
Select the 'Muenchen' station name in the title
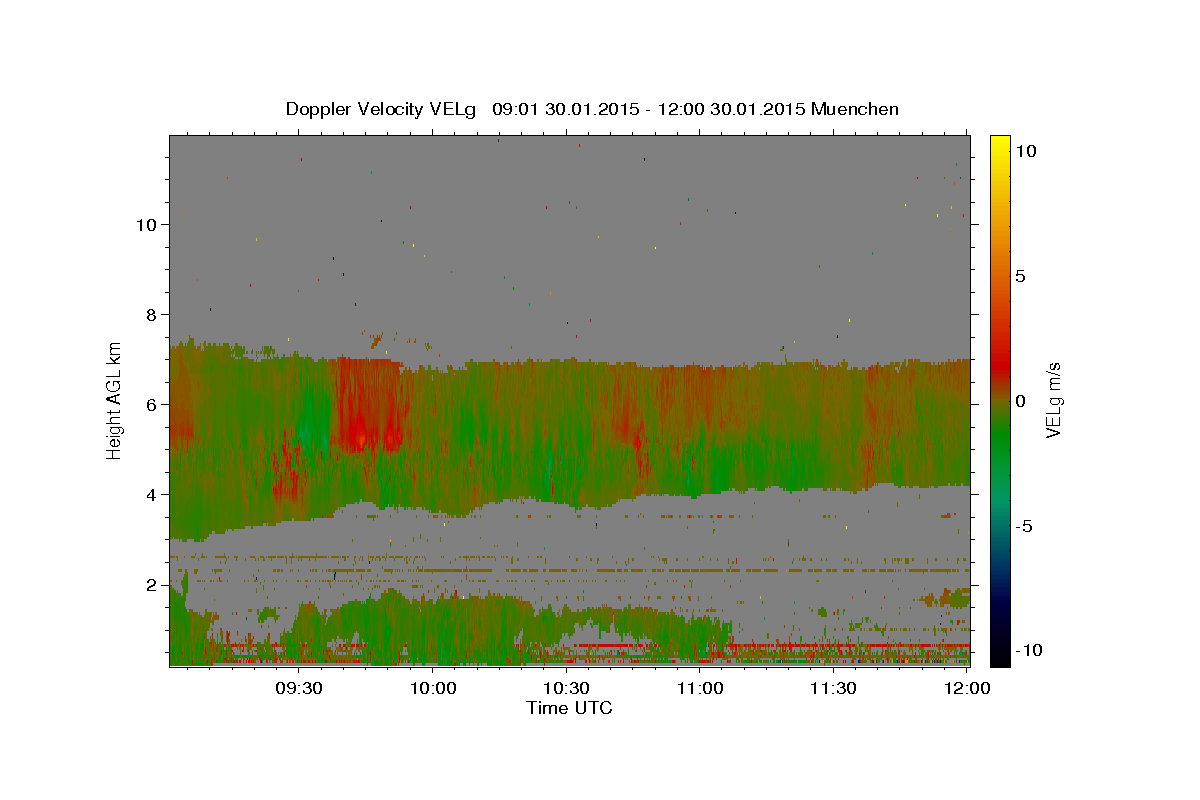tap(855, 109)
